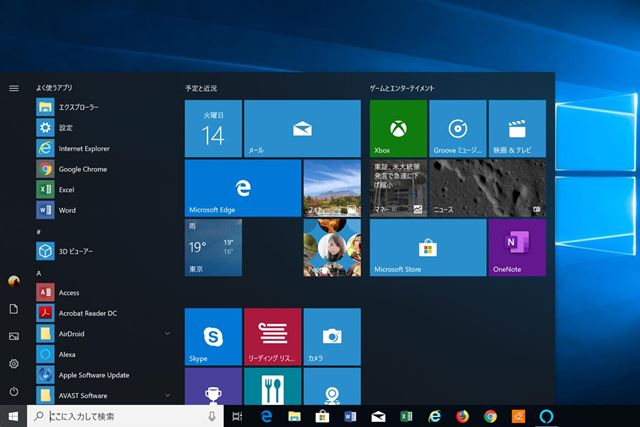The width and height of the screenshot is (640, 427).
Task: Open the 映画 & テレビ tile
Action: pyautogui.click(x=517, y=129)
